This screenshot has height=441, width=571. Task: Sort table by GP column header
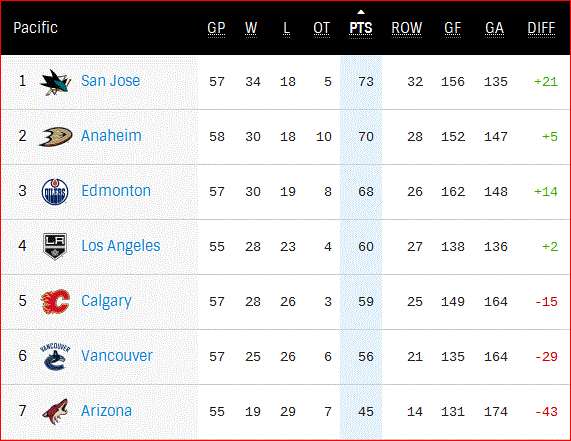click(216, 28)
